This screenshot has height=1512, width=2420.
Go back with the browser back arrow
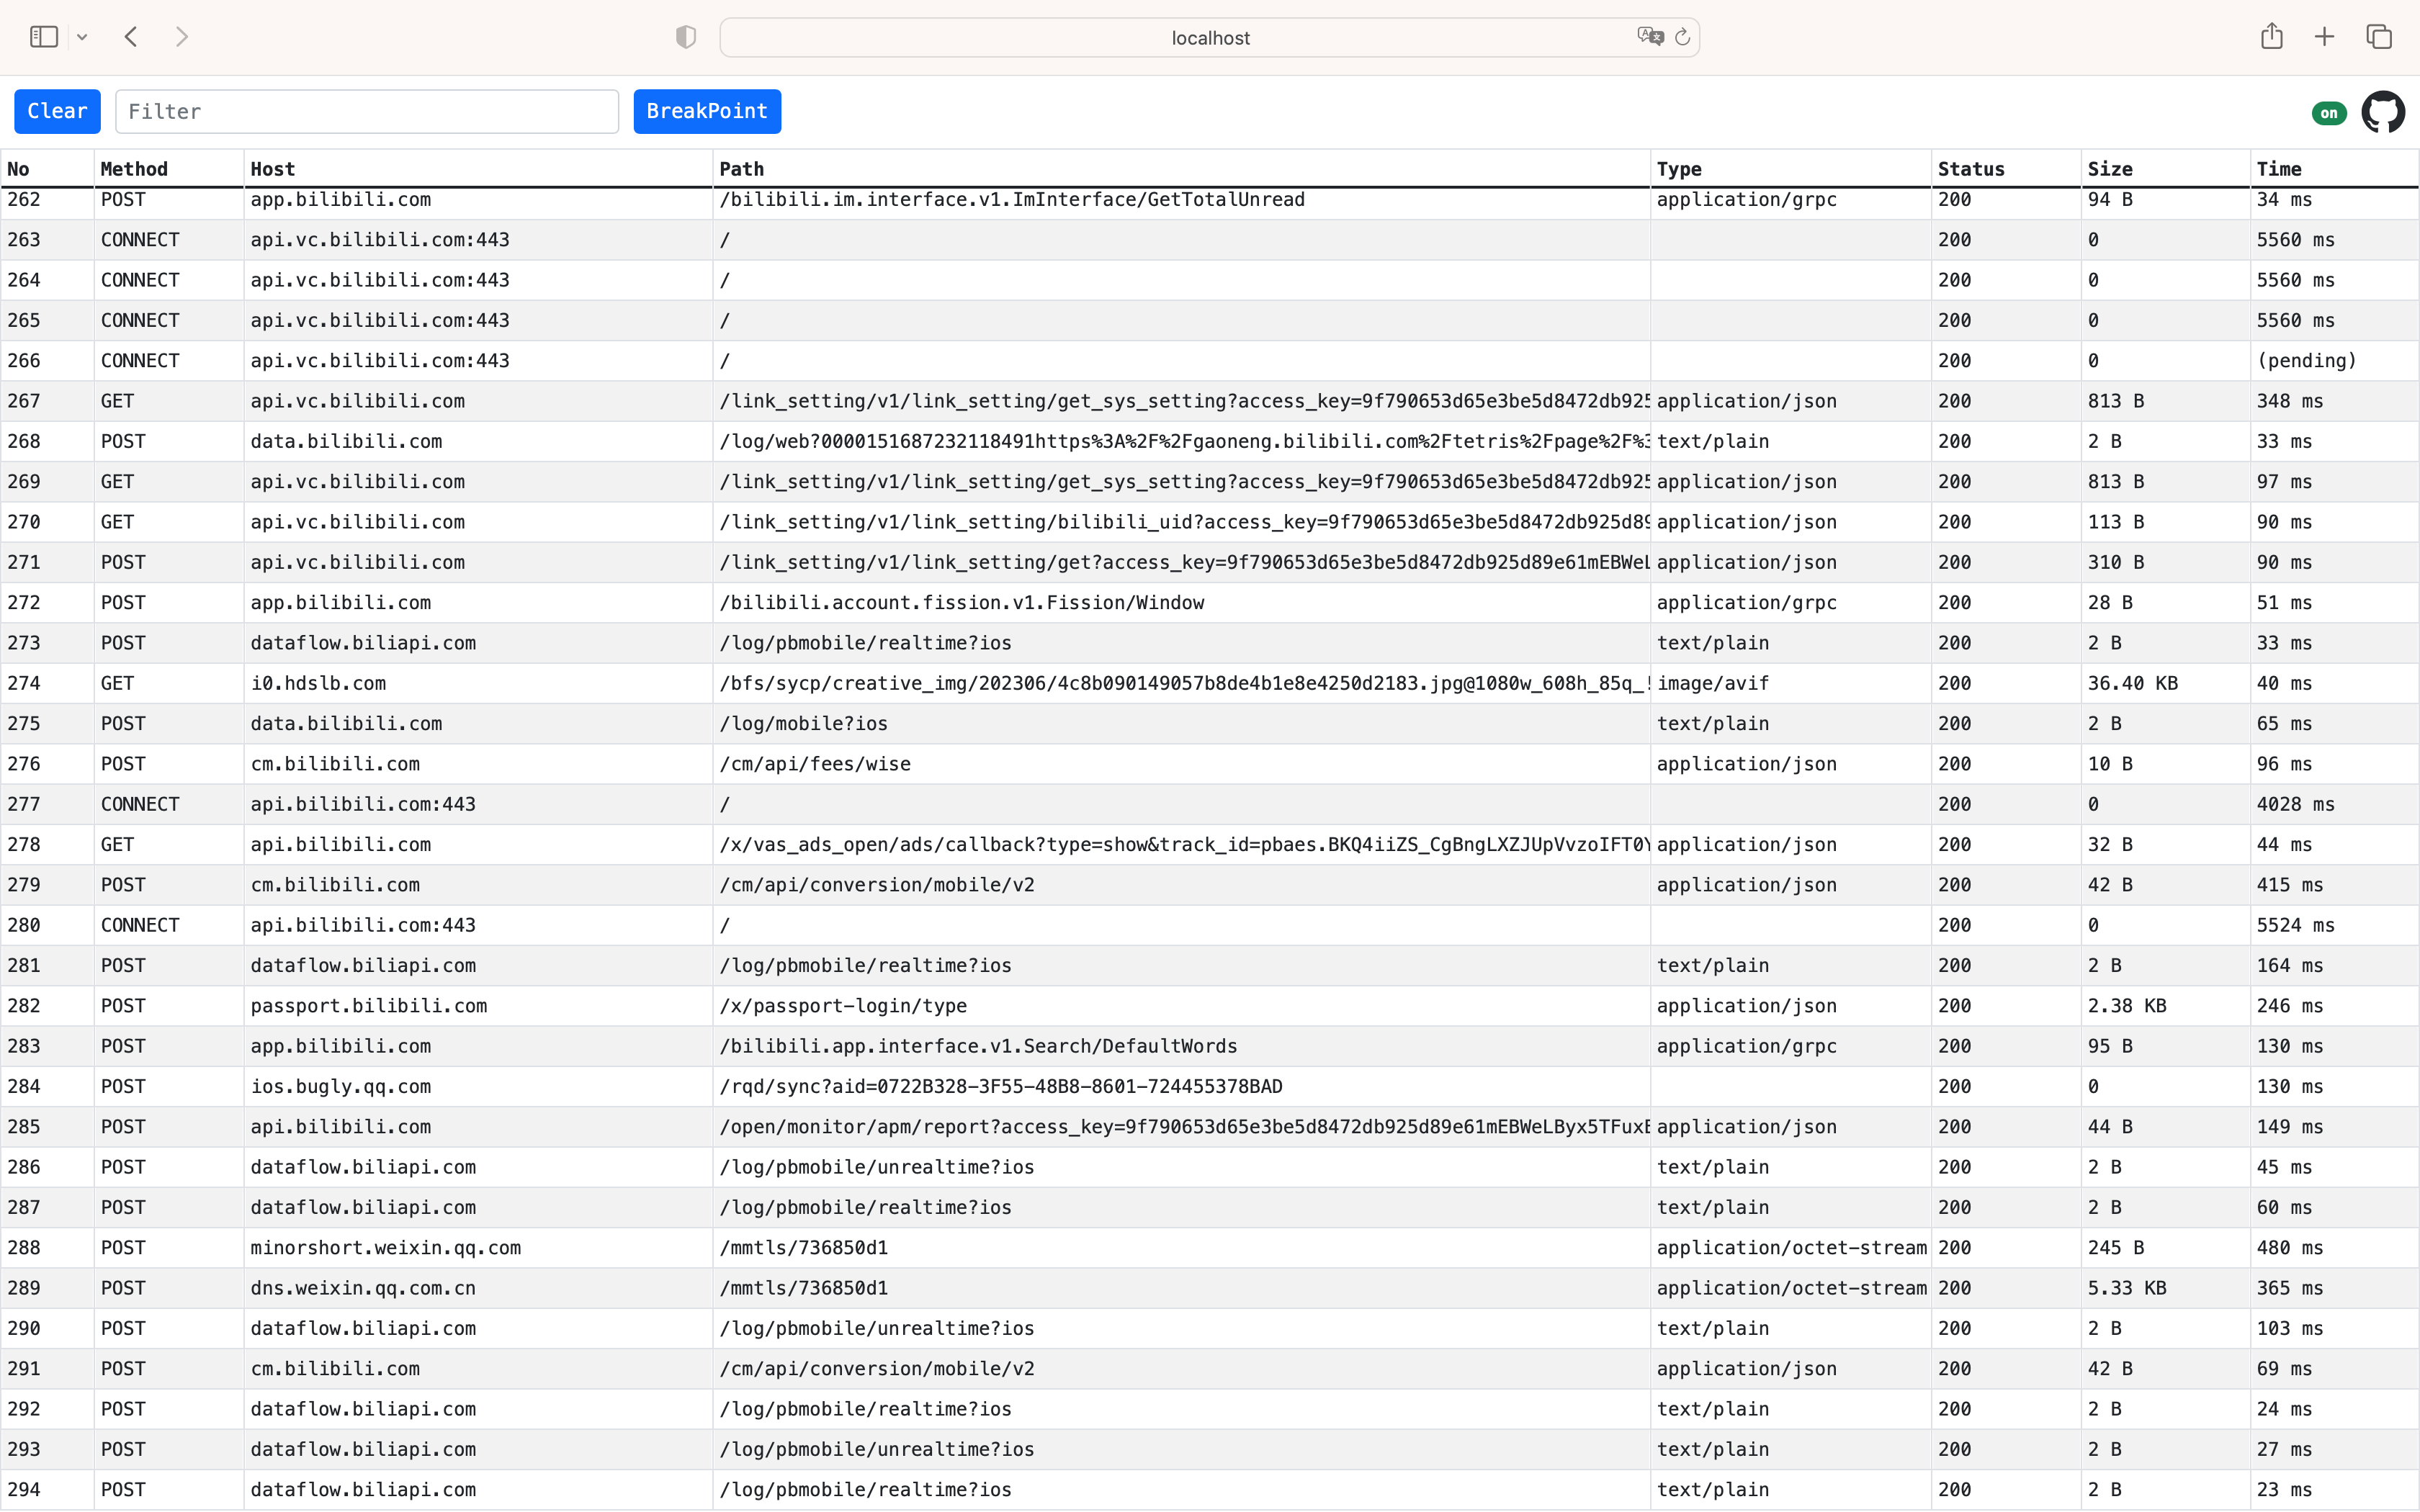[131, 37]
